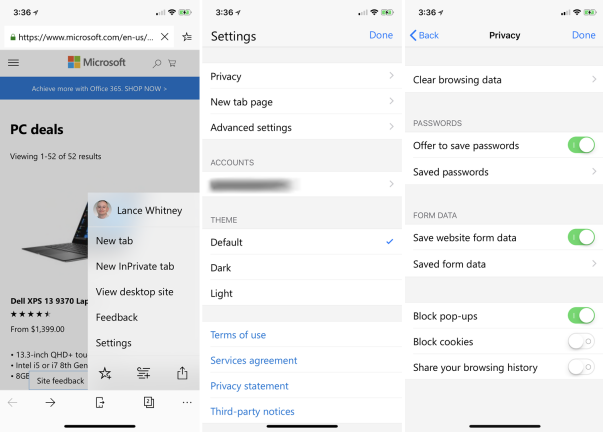This screenshot has width=603, height=432.
Task: Tap Office 365 Shop Now banner
Action: pos(100,88)
